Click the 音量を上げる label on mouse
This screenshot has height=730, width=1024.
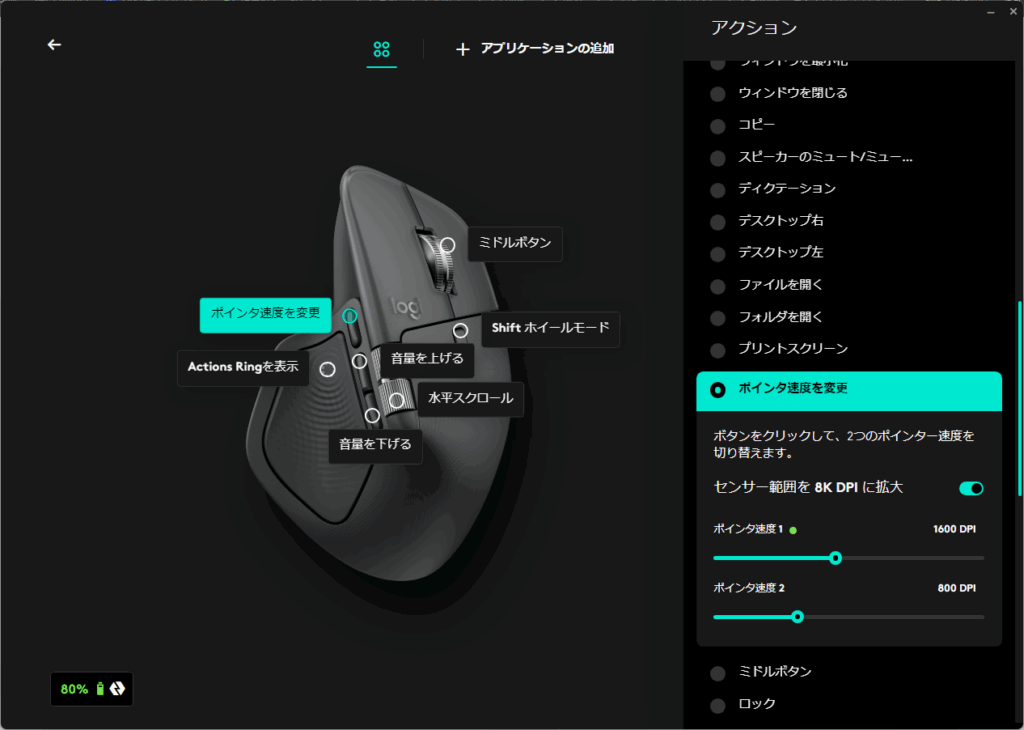coord(427,358)
